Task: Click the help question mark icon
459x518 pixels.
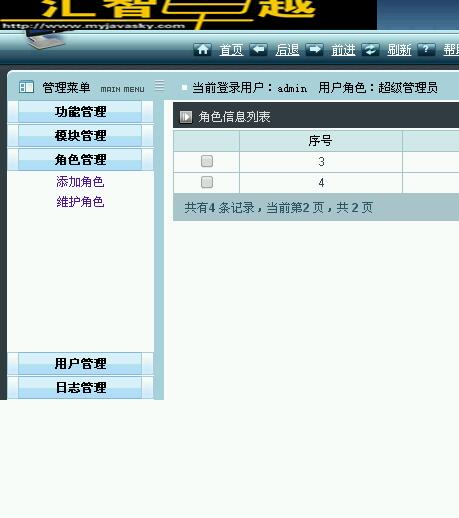Action: pos(426,50)
